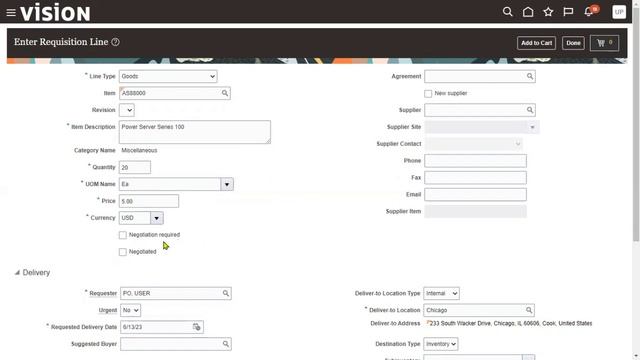Check the New supplier checkbox
640x360 pixels.
[x=428, y=93]
